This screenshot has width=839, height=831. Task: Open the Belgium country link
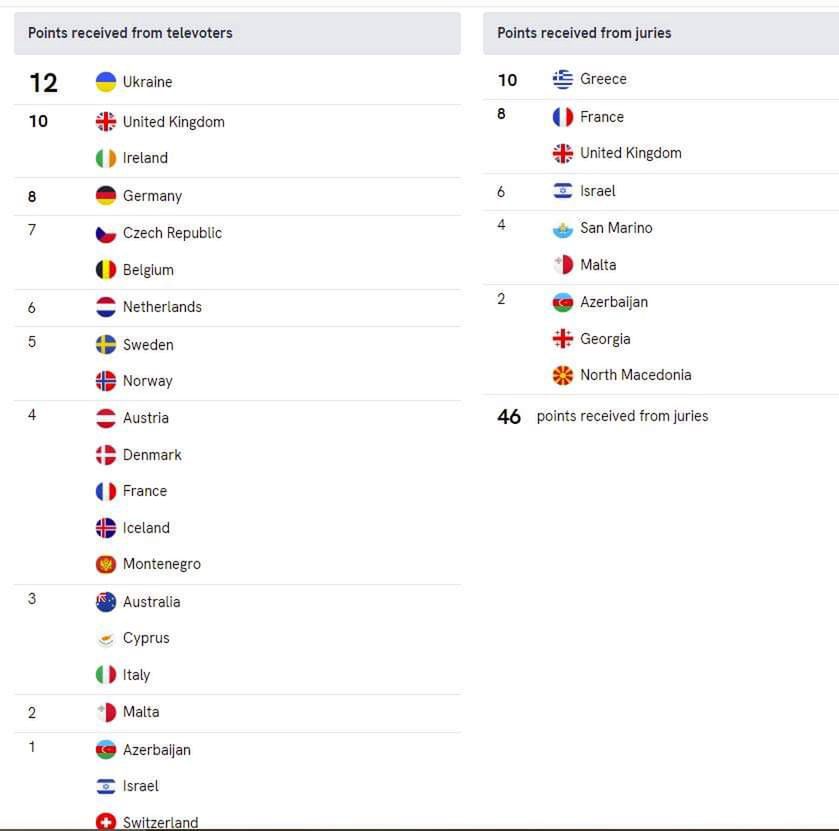[x=148, y=270]
